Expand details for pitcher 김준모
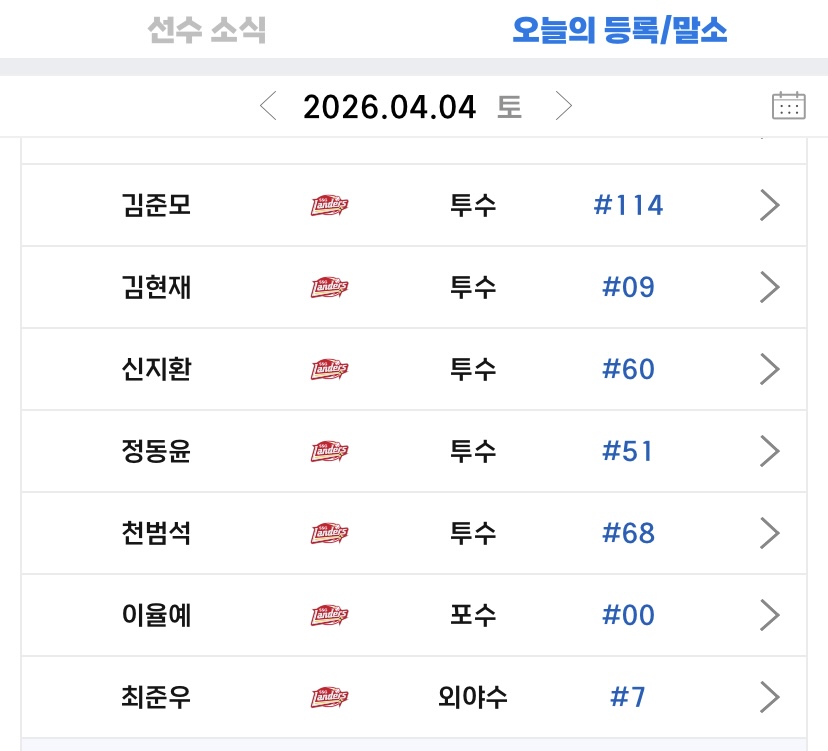Image resolution: width=828 pixels, height=751 pixels. (x=770, y=204)
